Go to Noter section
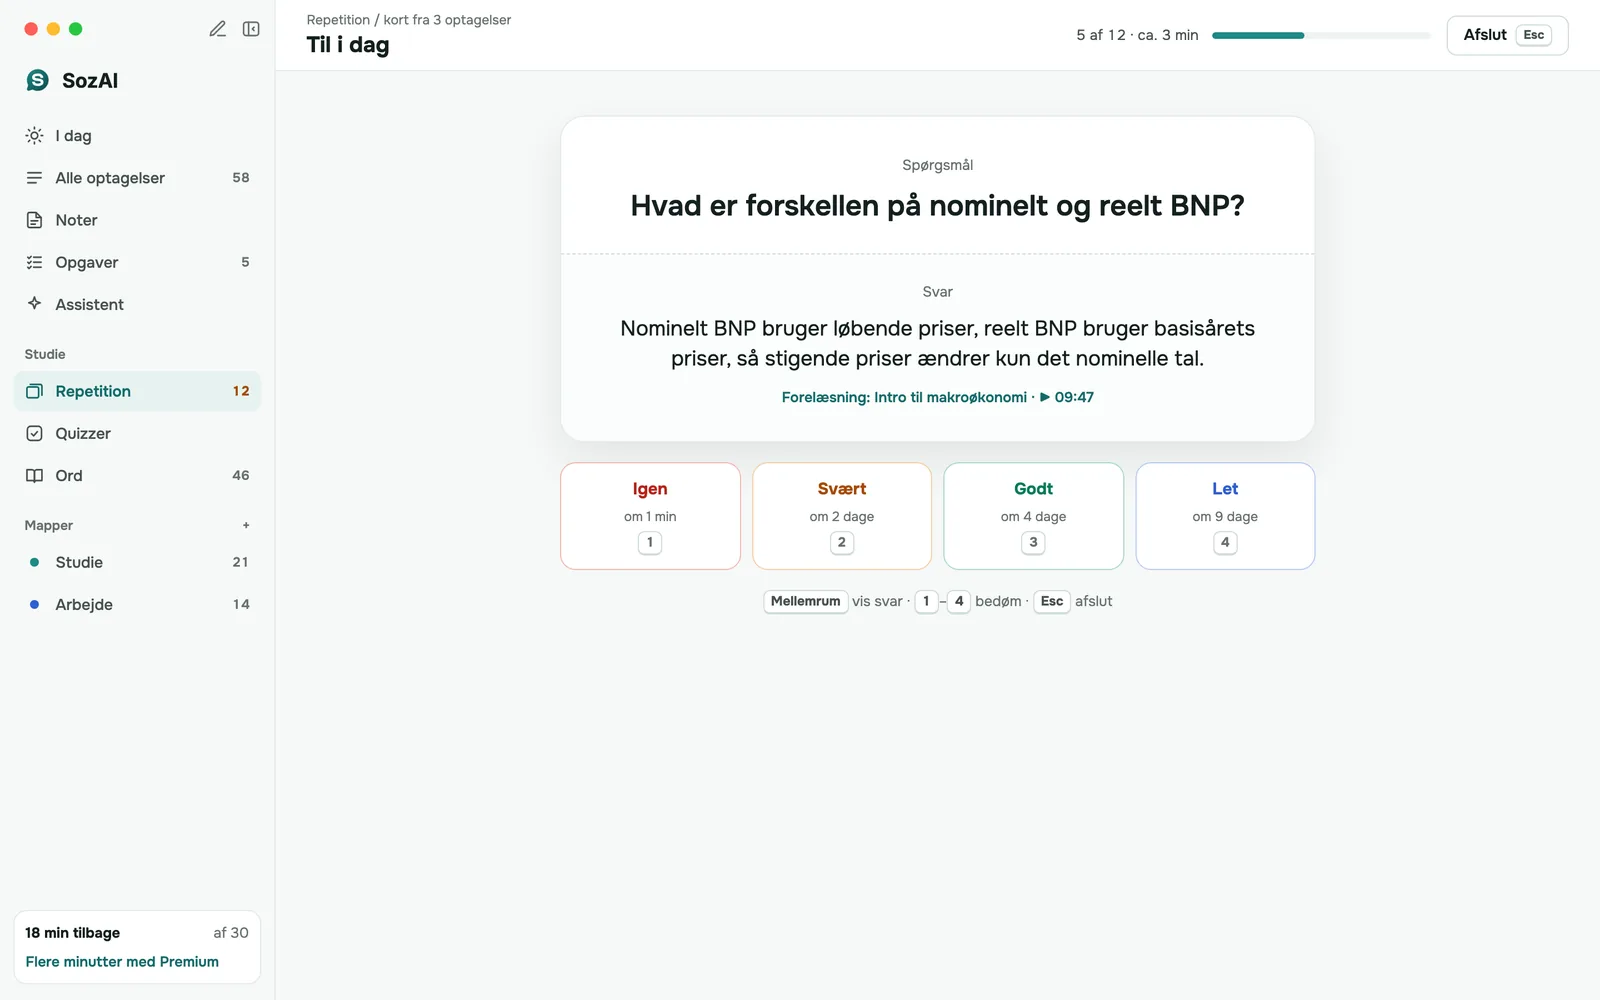The width and height of the screenshot is (1600, 1000). 137,220
